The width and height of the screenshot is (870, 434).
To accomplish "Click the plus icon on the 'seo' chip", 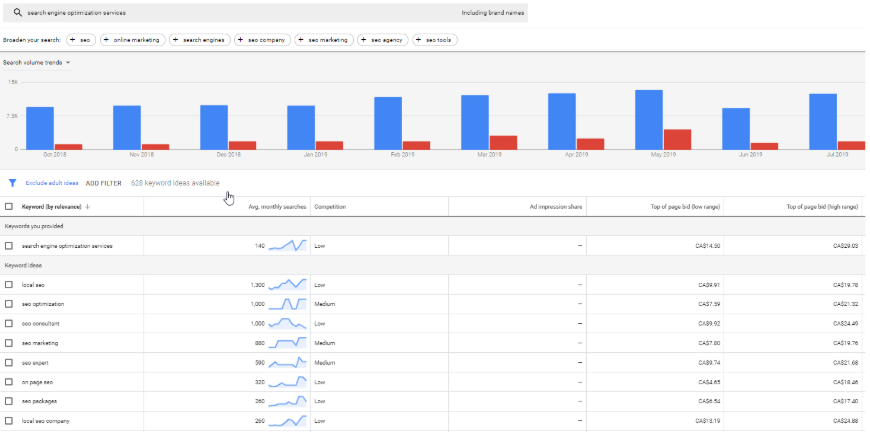I will (73, 40).
